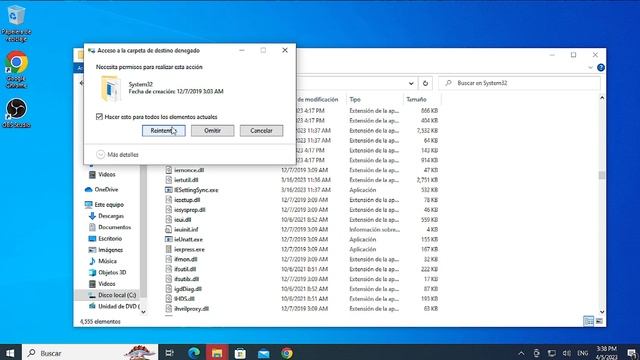The height and width of the screenshot is (360, 640).
Task: Open Música in the navigation pane
Action: [107, 261]
